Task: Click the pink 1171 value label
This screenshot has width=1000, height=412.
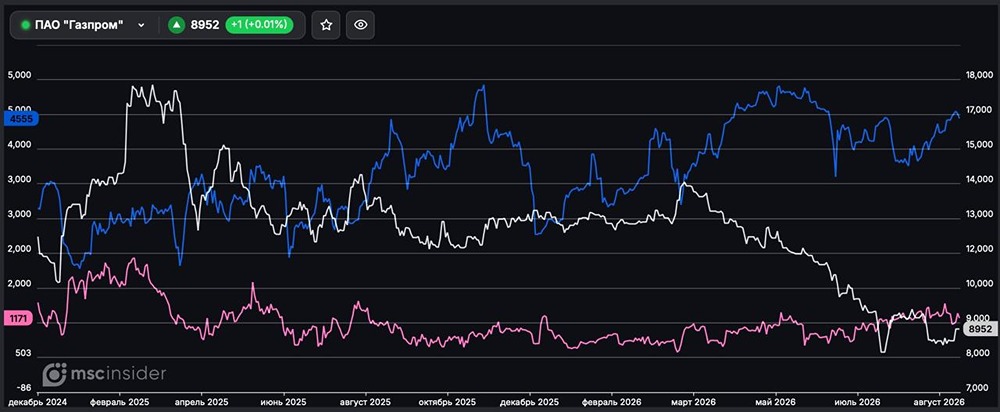Action: point(17,318)
